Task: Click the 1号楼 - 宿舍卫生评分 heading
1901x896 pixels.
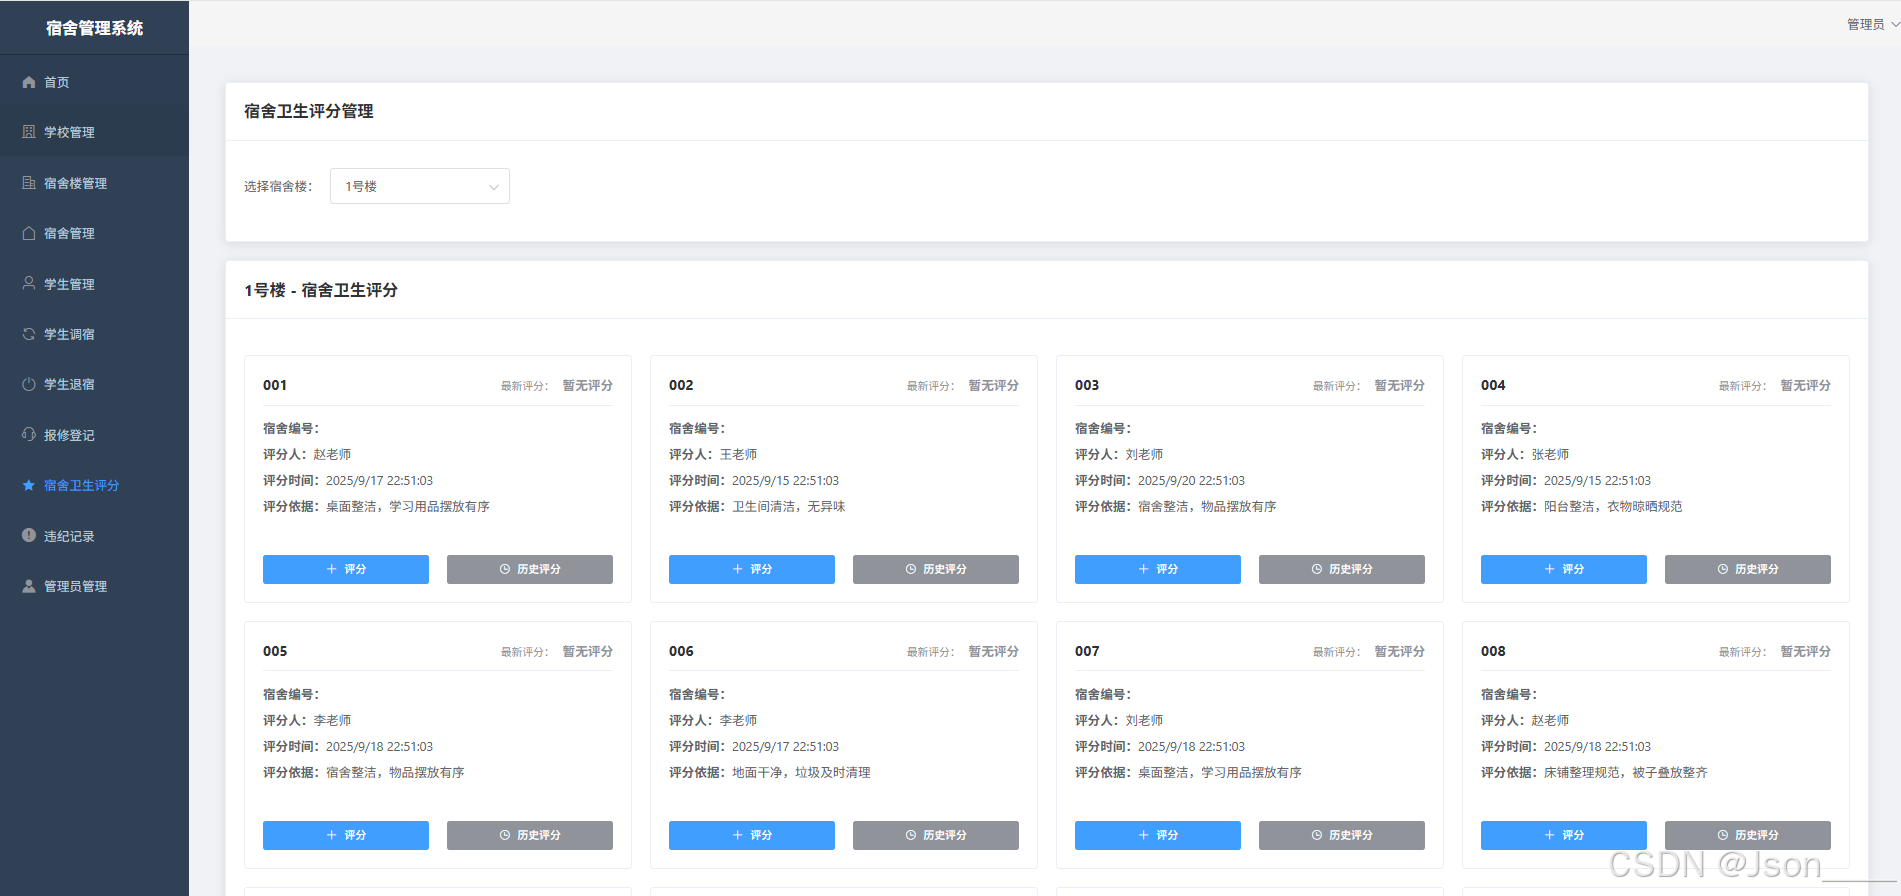Action: 321,290
